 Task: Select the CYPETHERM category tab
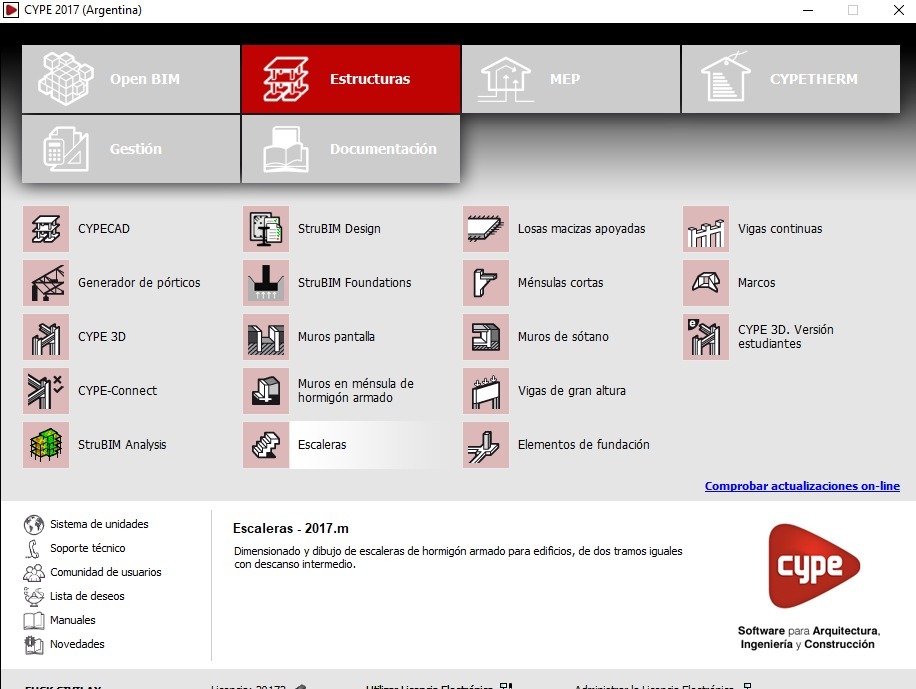point(790,79)
